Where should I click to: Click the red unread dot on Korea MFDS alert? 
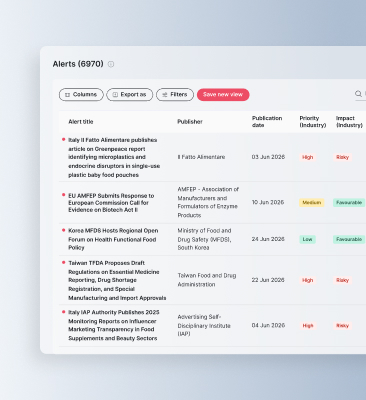[63, 230]
